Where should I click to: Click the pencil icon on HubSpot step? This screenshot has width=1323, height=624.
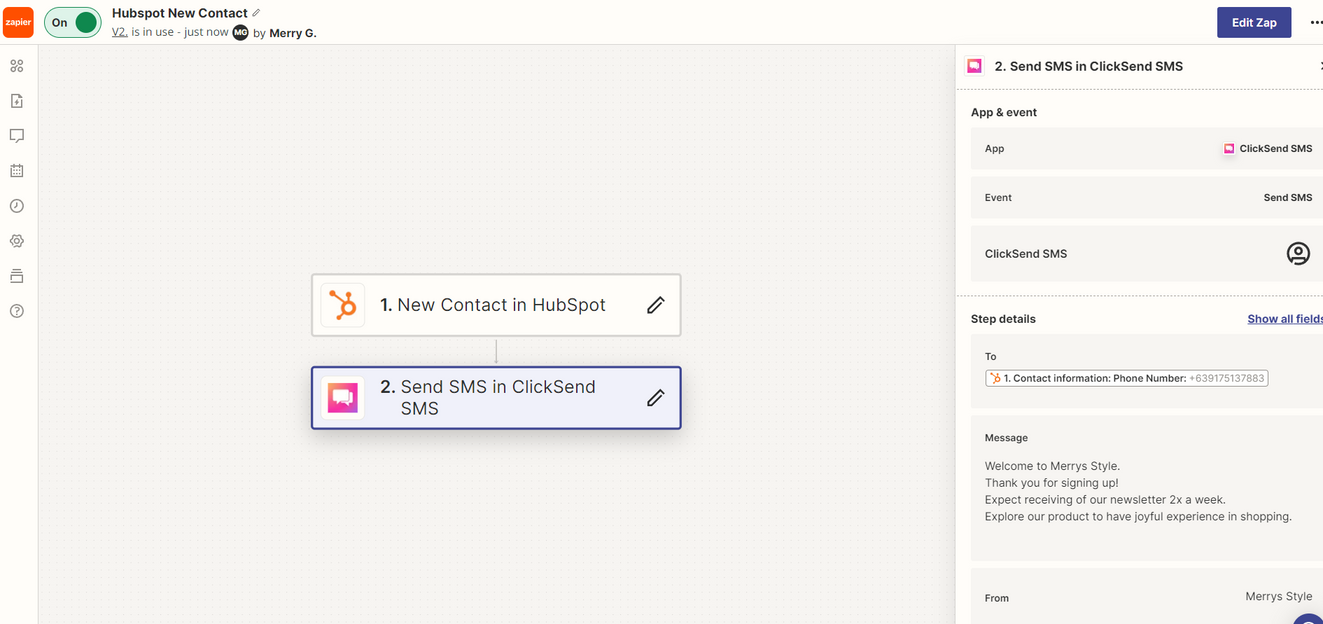(x=656, y=305)
